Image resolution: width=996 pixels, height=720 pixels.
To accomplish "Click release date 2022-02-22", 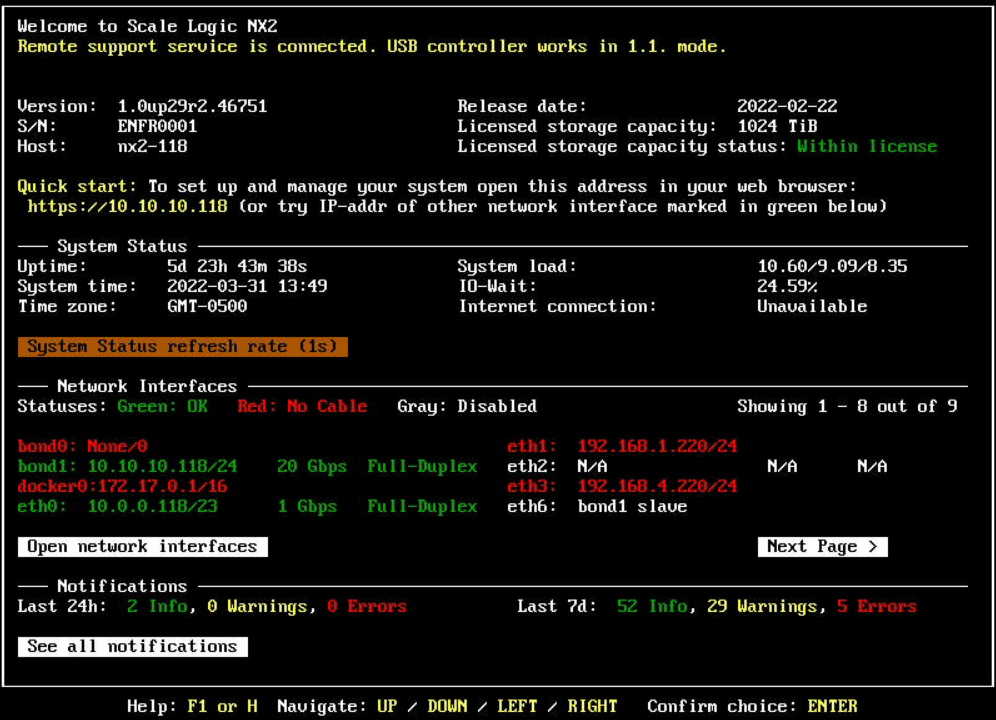I will (787, 106).
